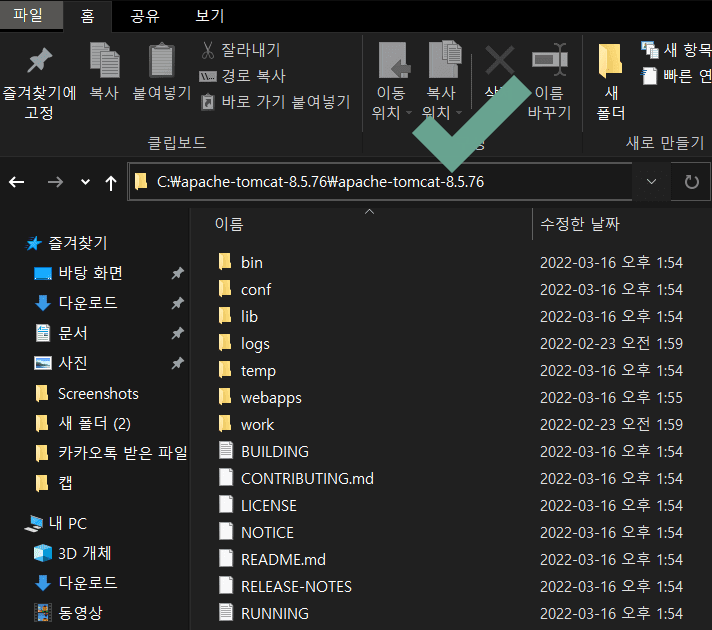712x630 pixels.
Task: Select the temp folder
Action: click(258, 371)
